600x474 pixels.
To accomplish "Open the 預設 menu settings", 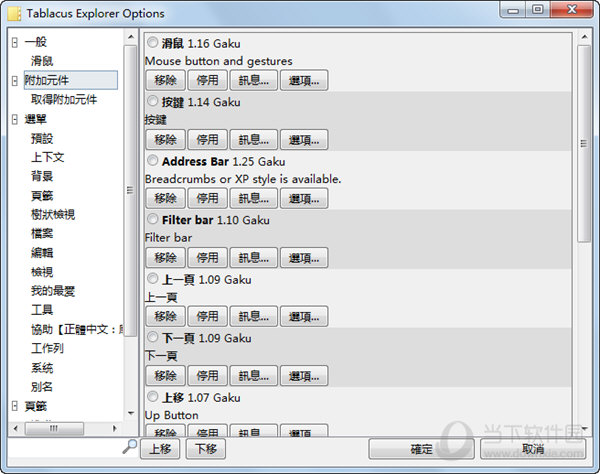I will pyautogui.click(x=42, y=138).
